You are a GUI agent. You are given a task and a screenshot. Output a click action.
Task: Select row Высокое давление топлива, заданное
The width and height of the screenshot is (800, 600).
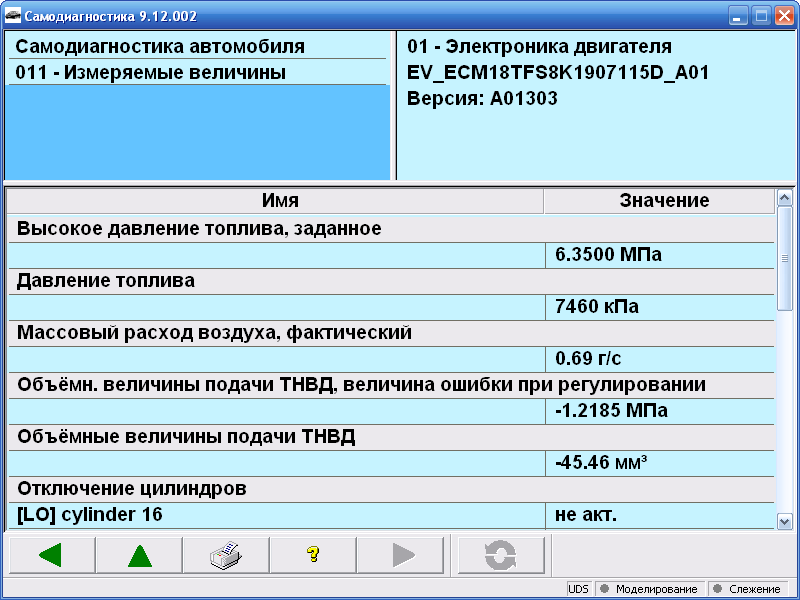point(391,229)
